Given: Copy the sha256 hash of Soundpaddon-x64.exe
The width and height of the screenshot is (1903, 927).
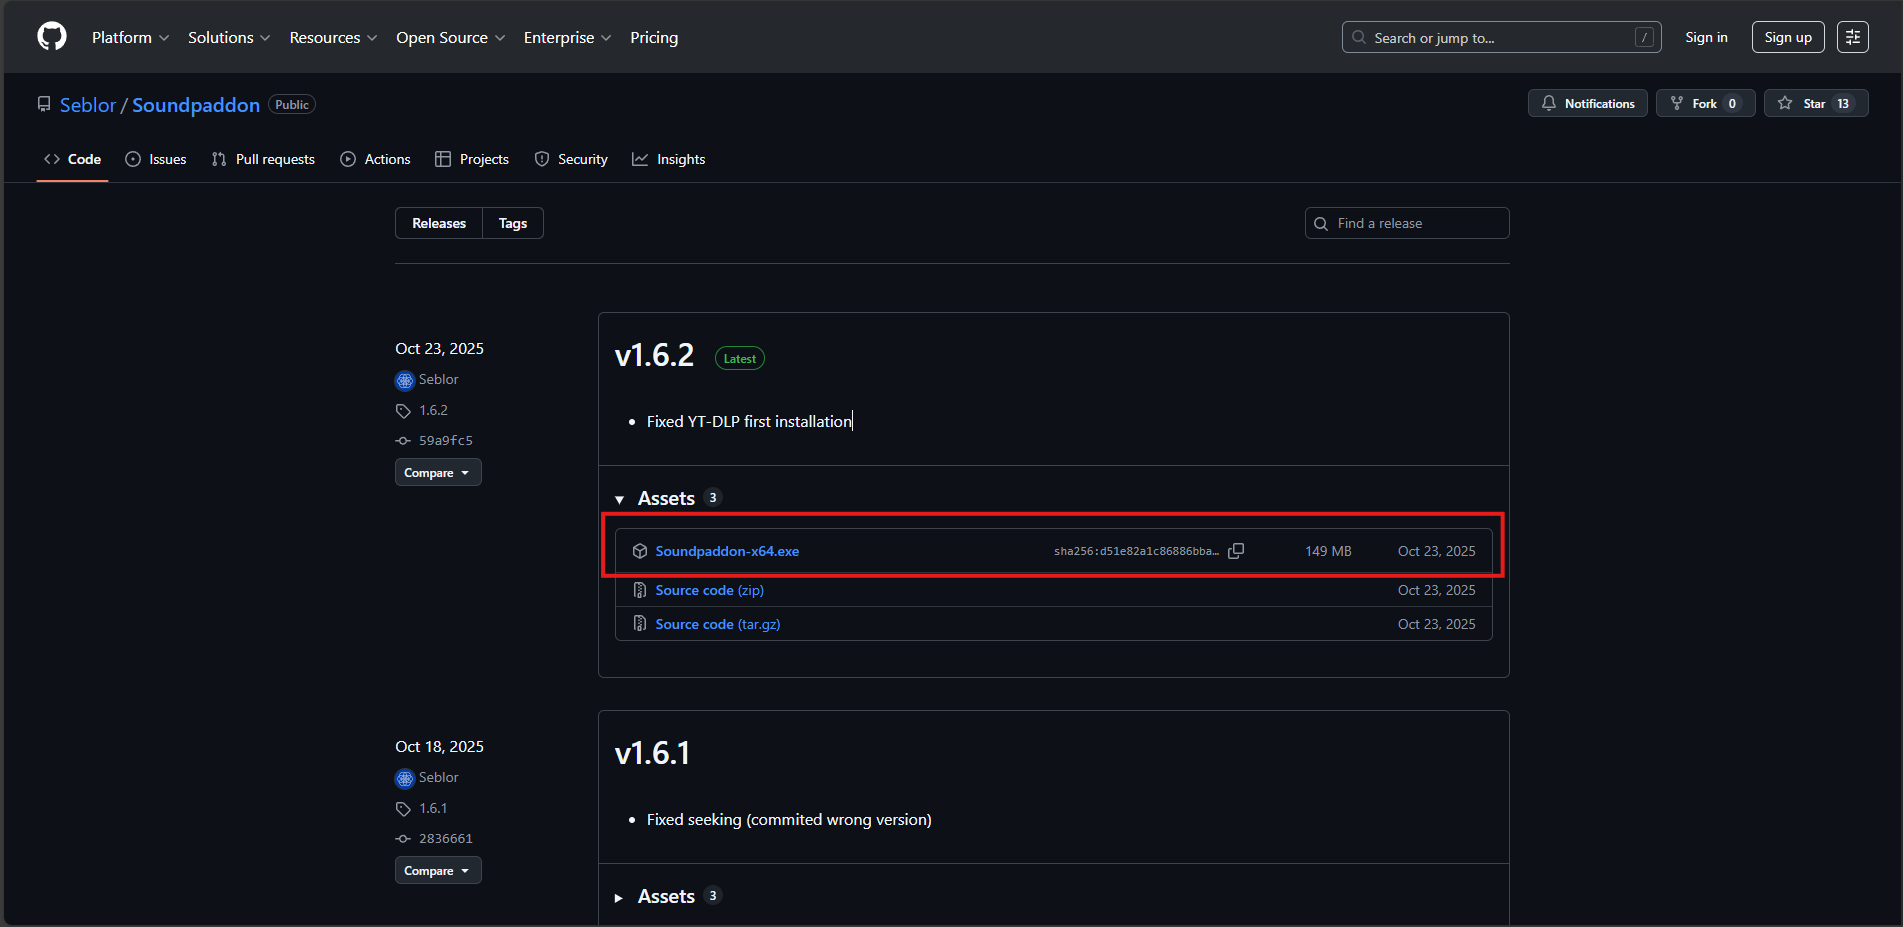Looking at the screenshot, I should click(1236, 551).
